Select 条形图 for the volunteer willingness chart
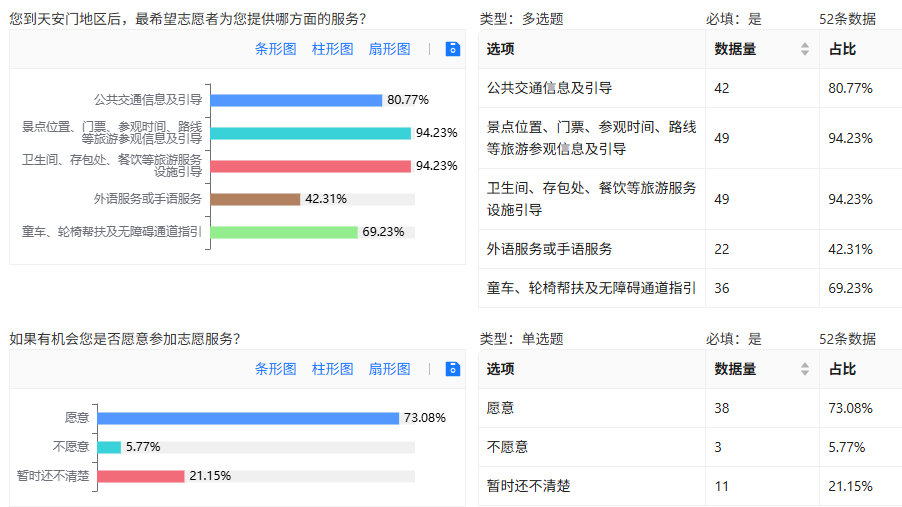 [x=276, y=369]
